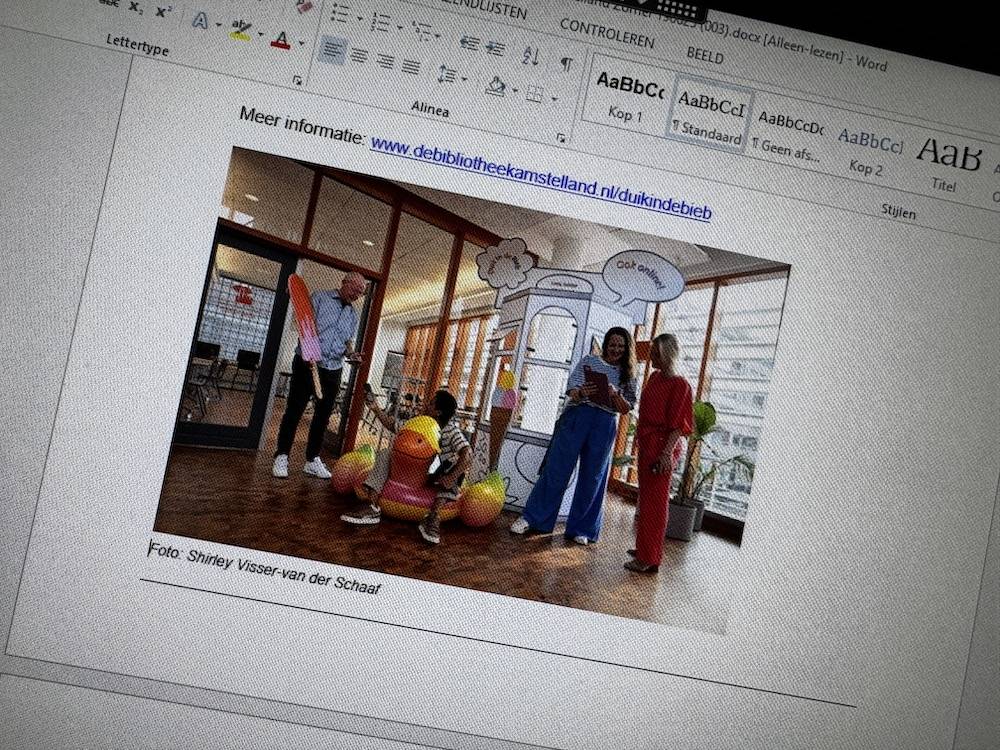Select the library photo in the document
The height and width of the screenshot is (750, 1000).
(x=472, y=389)
